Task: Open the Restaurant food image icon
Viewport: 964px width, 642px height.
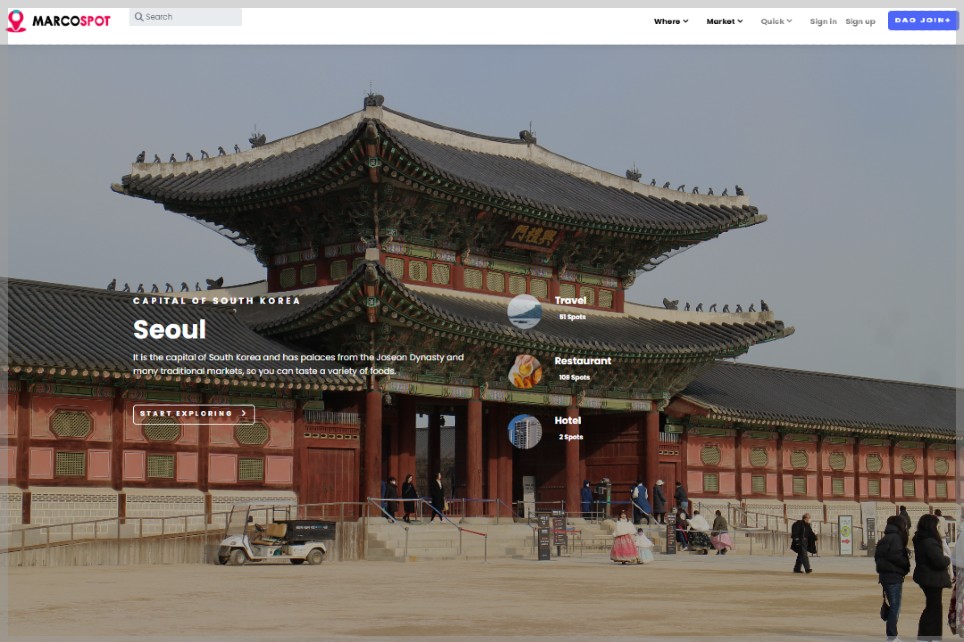Action: [524, 371]
